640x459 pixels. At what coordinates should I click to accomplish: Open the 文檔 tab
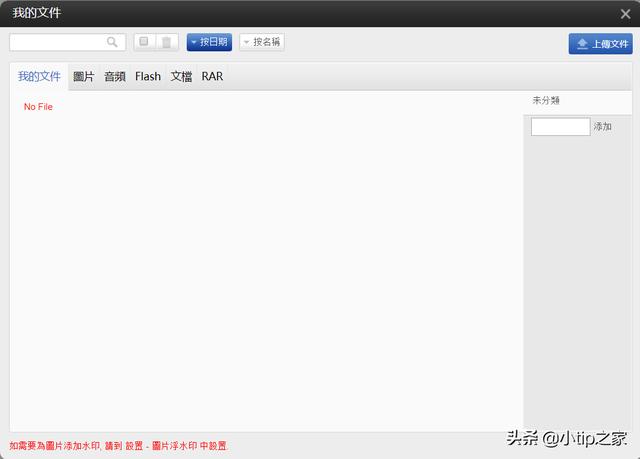(181, 76)
